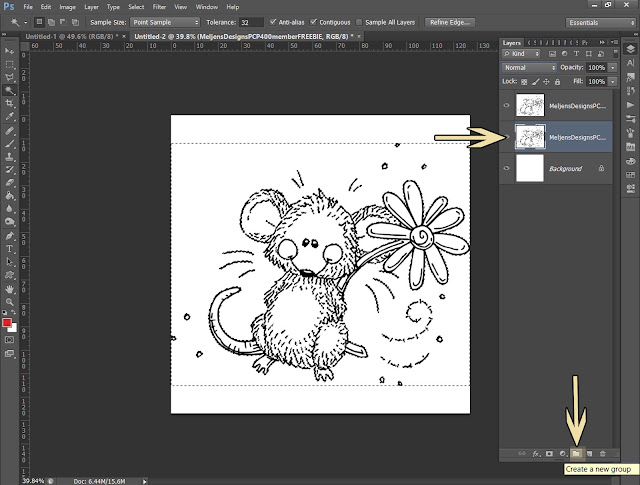The height and width of the screenshot is (485, 640).
Task: Toggle Anti-alias checkbox
Action: (x=273, y=22)
